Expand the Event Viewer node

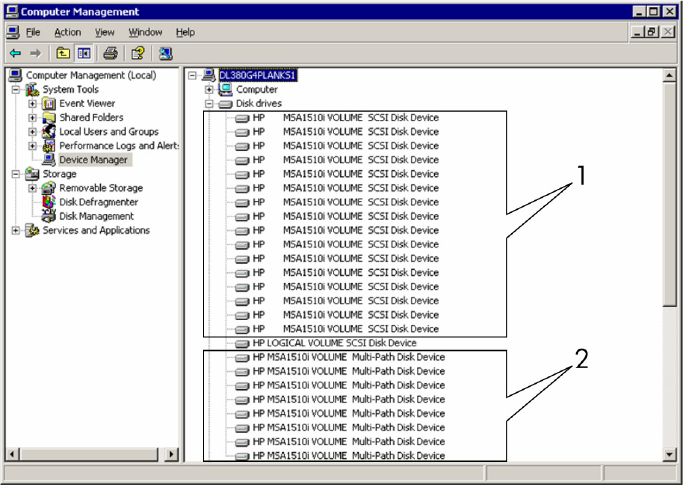33,103
